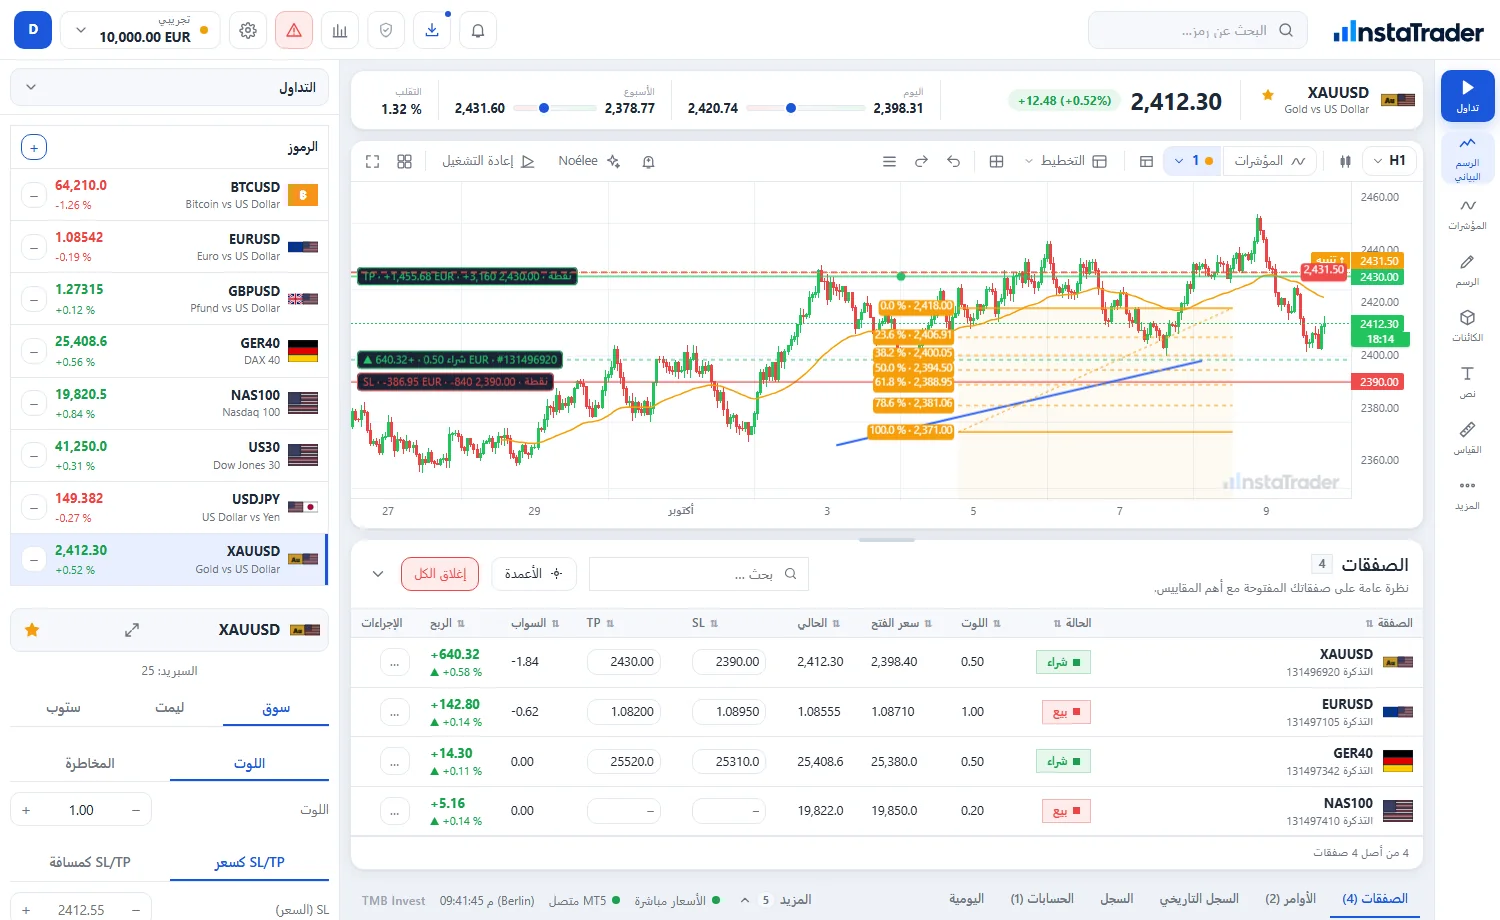
Task: Click the red warning triangle icon
Action: (294, 31)
